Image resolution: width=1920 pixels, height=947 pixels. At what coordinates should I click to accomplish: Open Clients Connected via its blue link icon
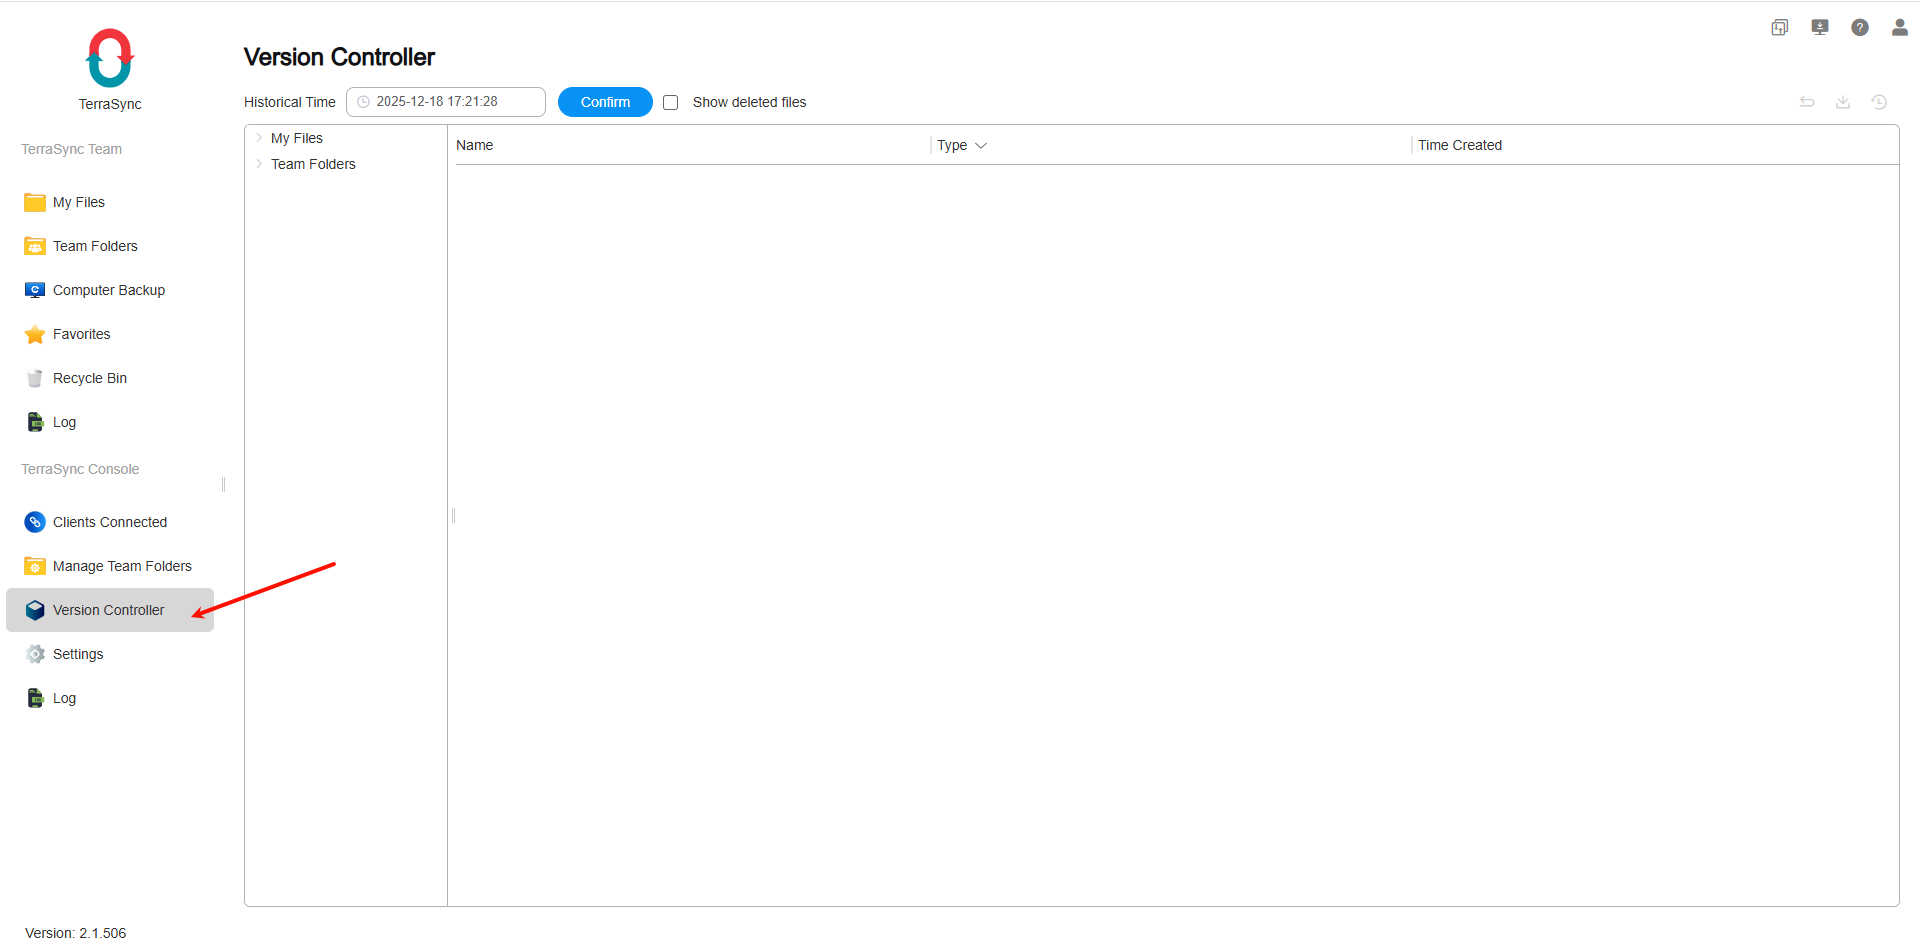click(35, 522)
